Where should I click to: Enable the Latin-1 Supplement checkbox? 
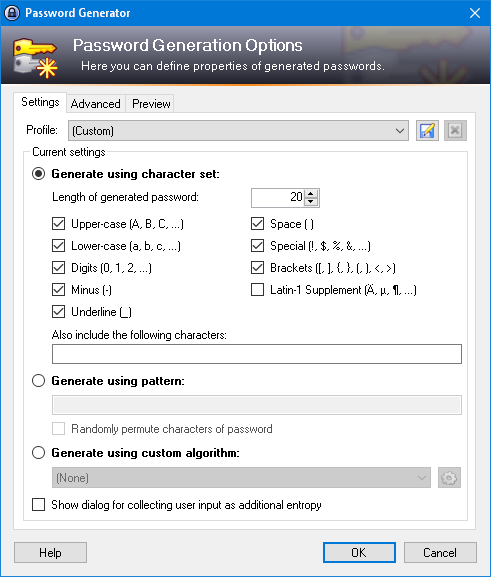pos(257,290)
